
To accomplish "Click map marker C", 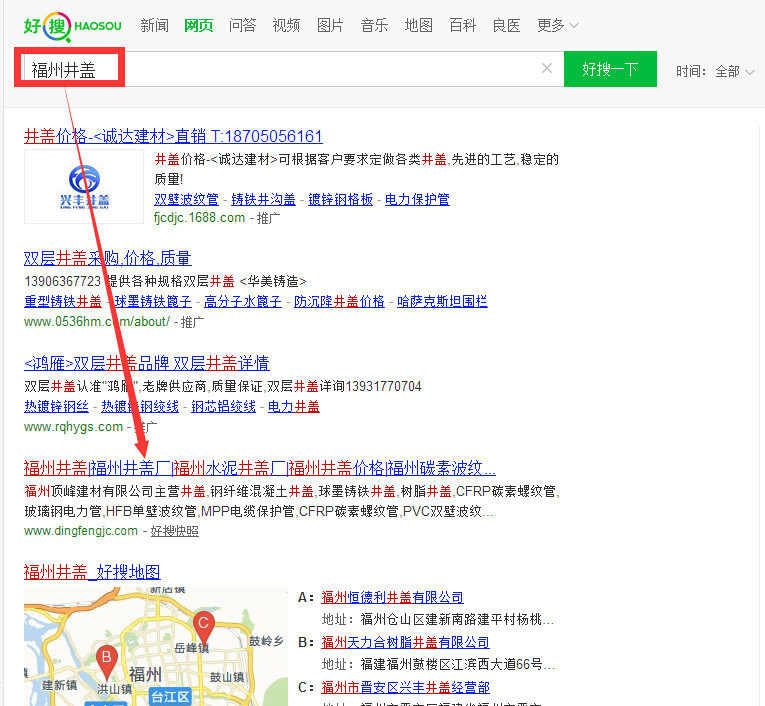I will click(203, 626).
